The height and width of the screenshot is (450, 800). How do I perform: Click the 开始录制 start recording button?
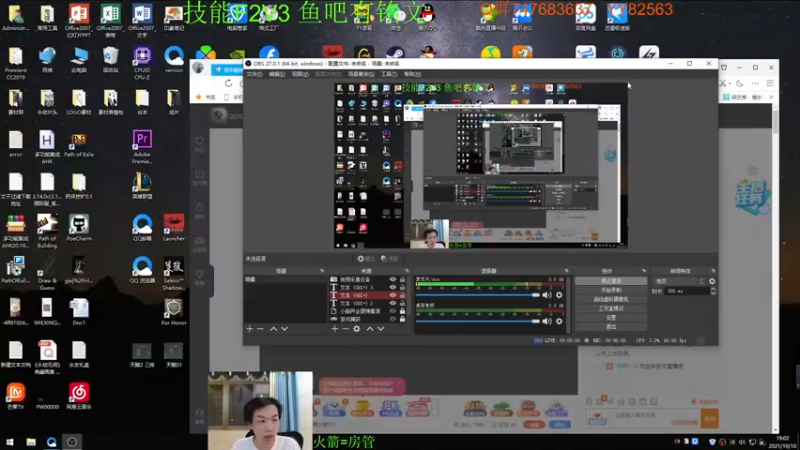(x=611, y=290)
